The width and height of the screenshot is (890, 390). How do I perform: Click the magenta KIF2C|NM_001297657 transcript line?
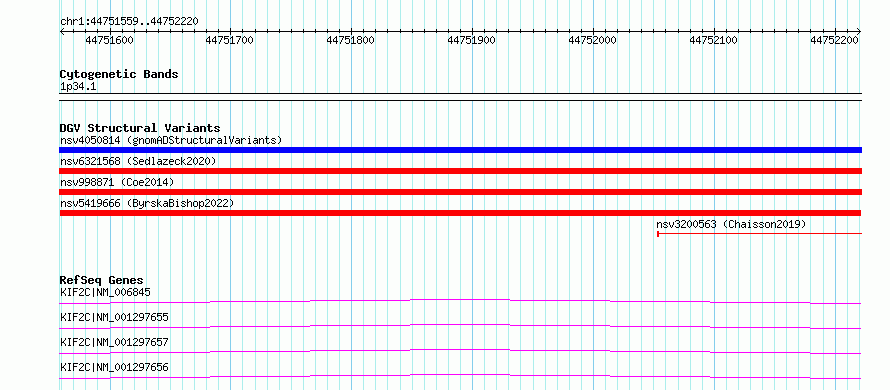[460, 351]
